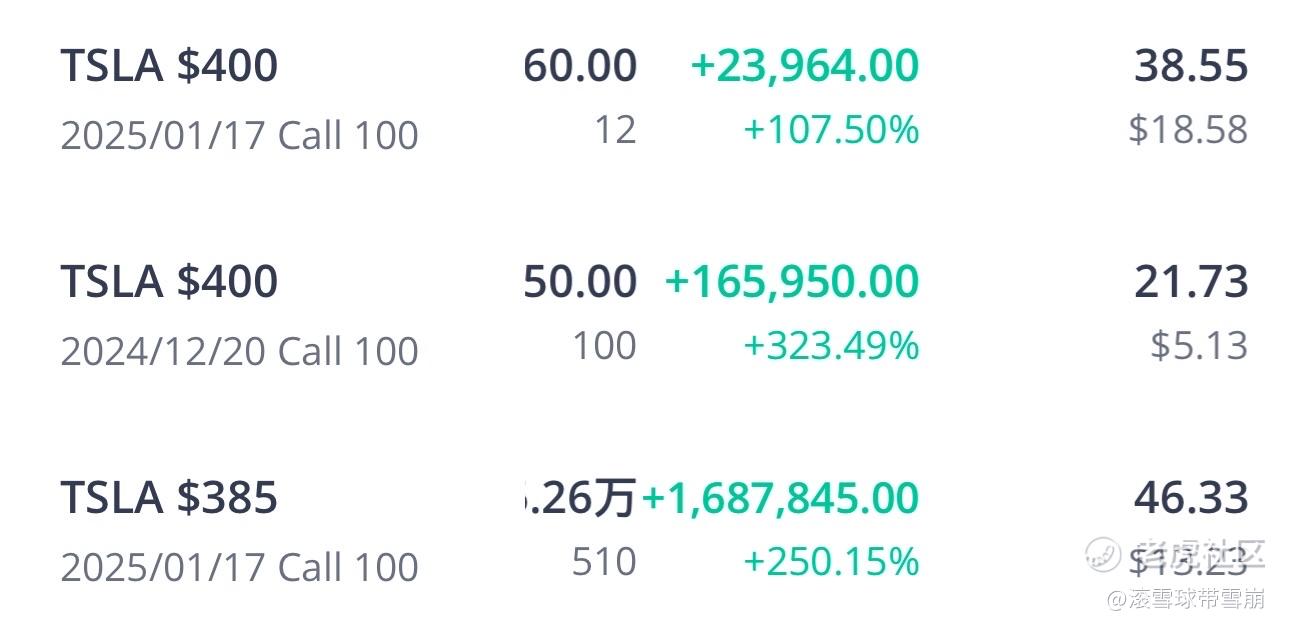Click the 46.33 current price
The image size is (1290, 628).
click(1191, 499)
